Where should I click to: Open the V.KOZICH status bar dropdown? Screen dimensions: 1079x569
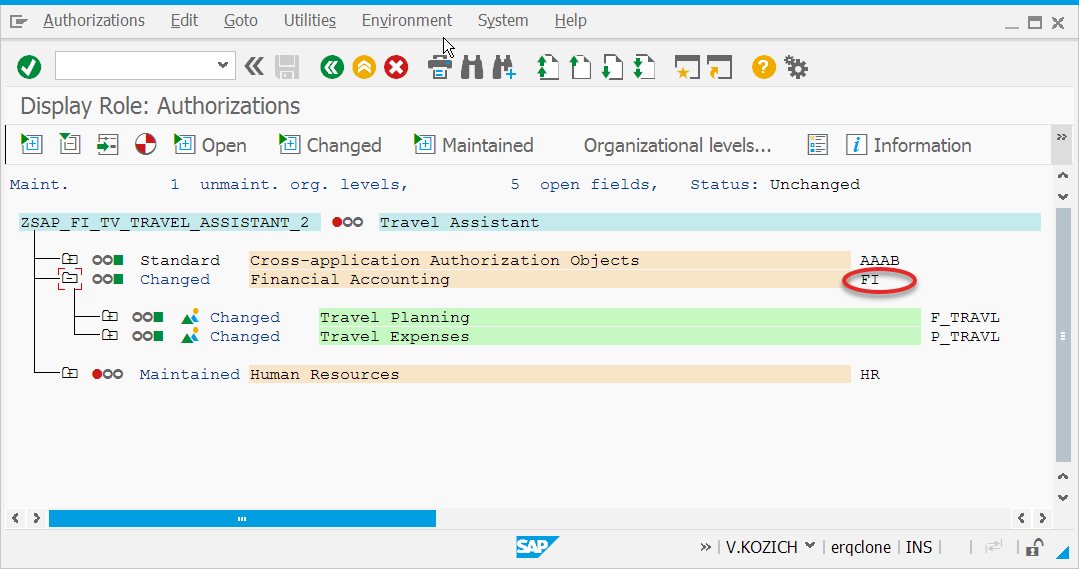click(x=810, y=546)
